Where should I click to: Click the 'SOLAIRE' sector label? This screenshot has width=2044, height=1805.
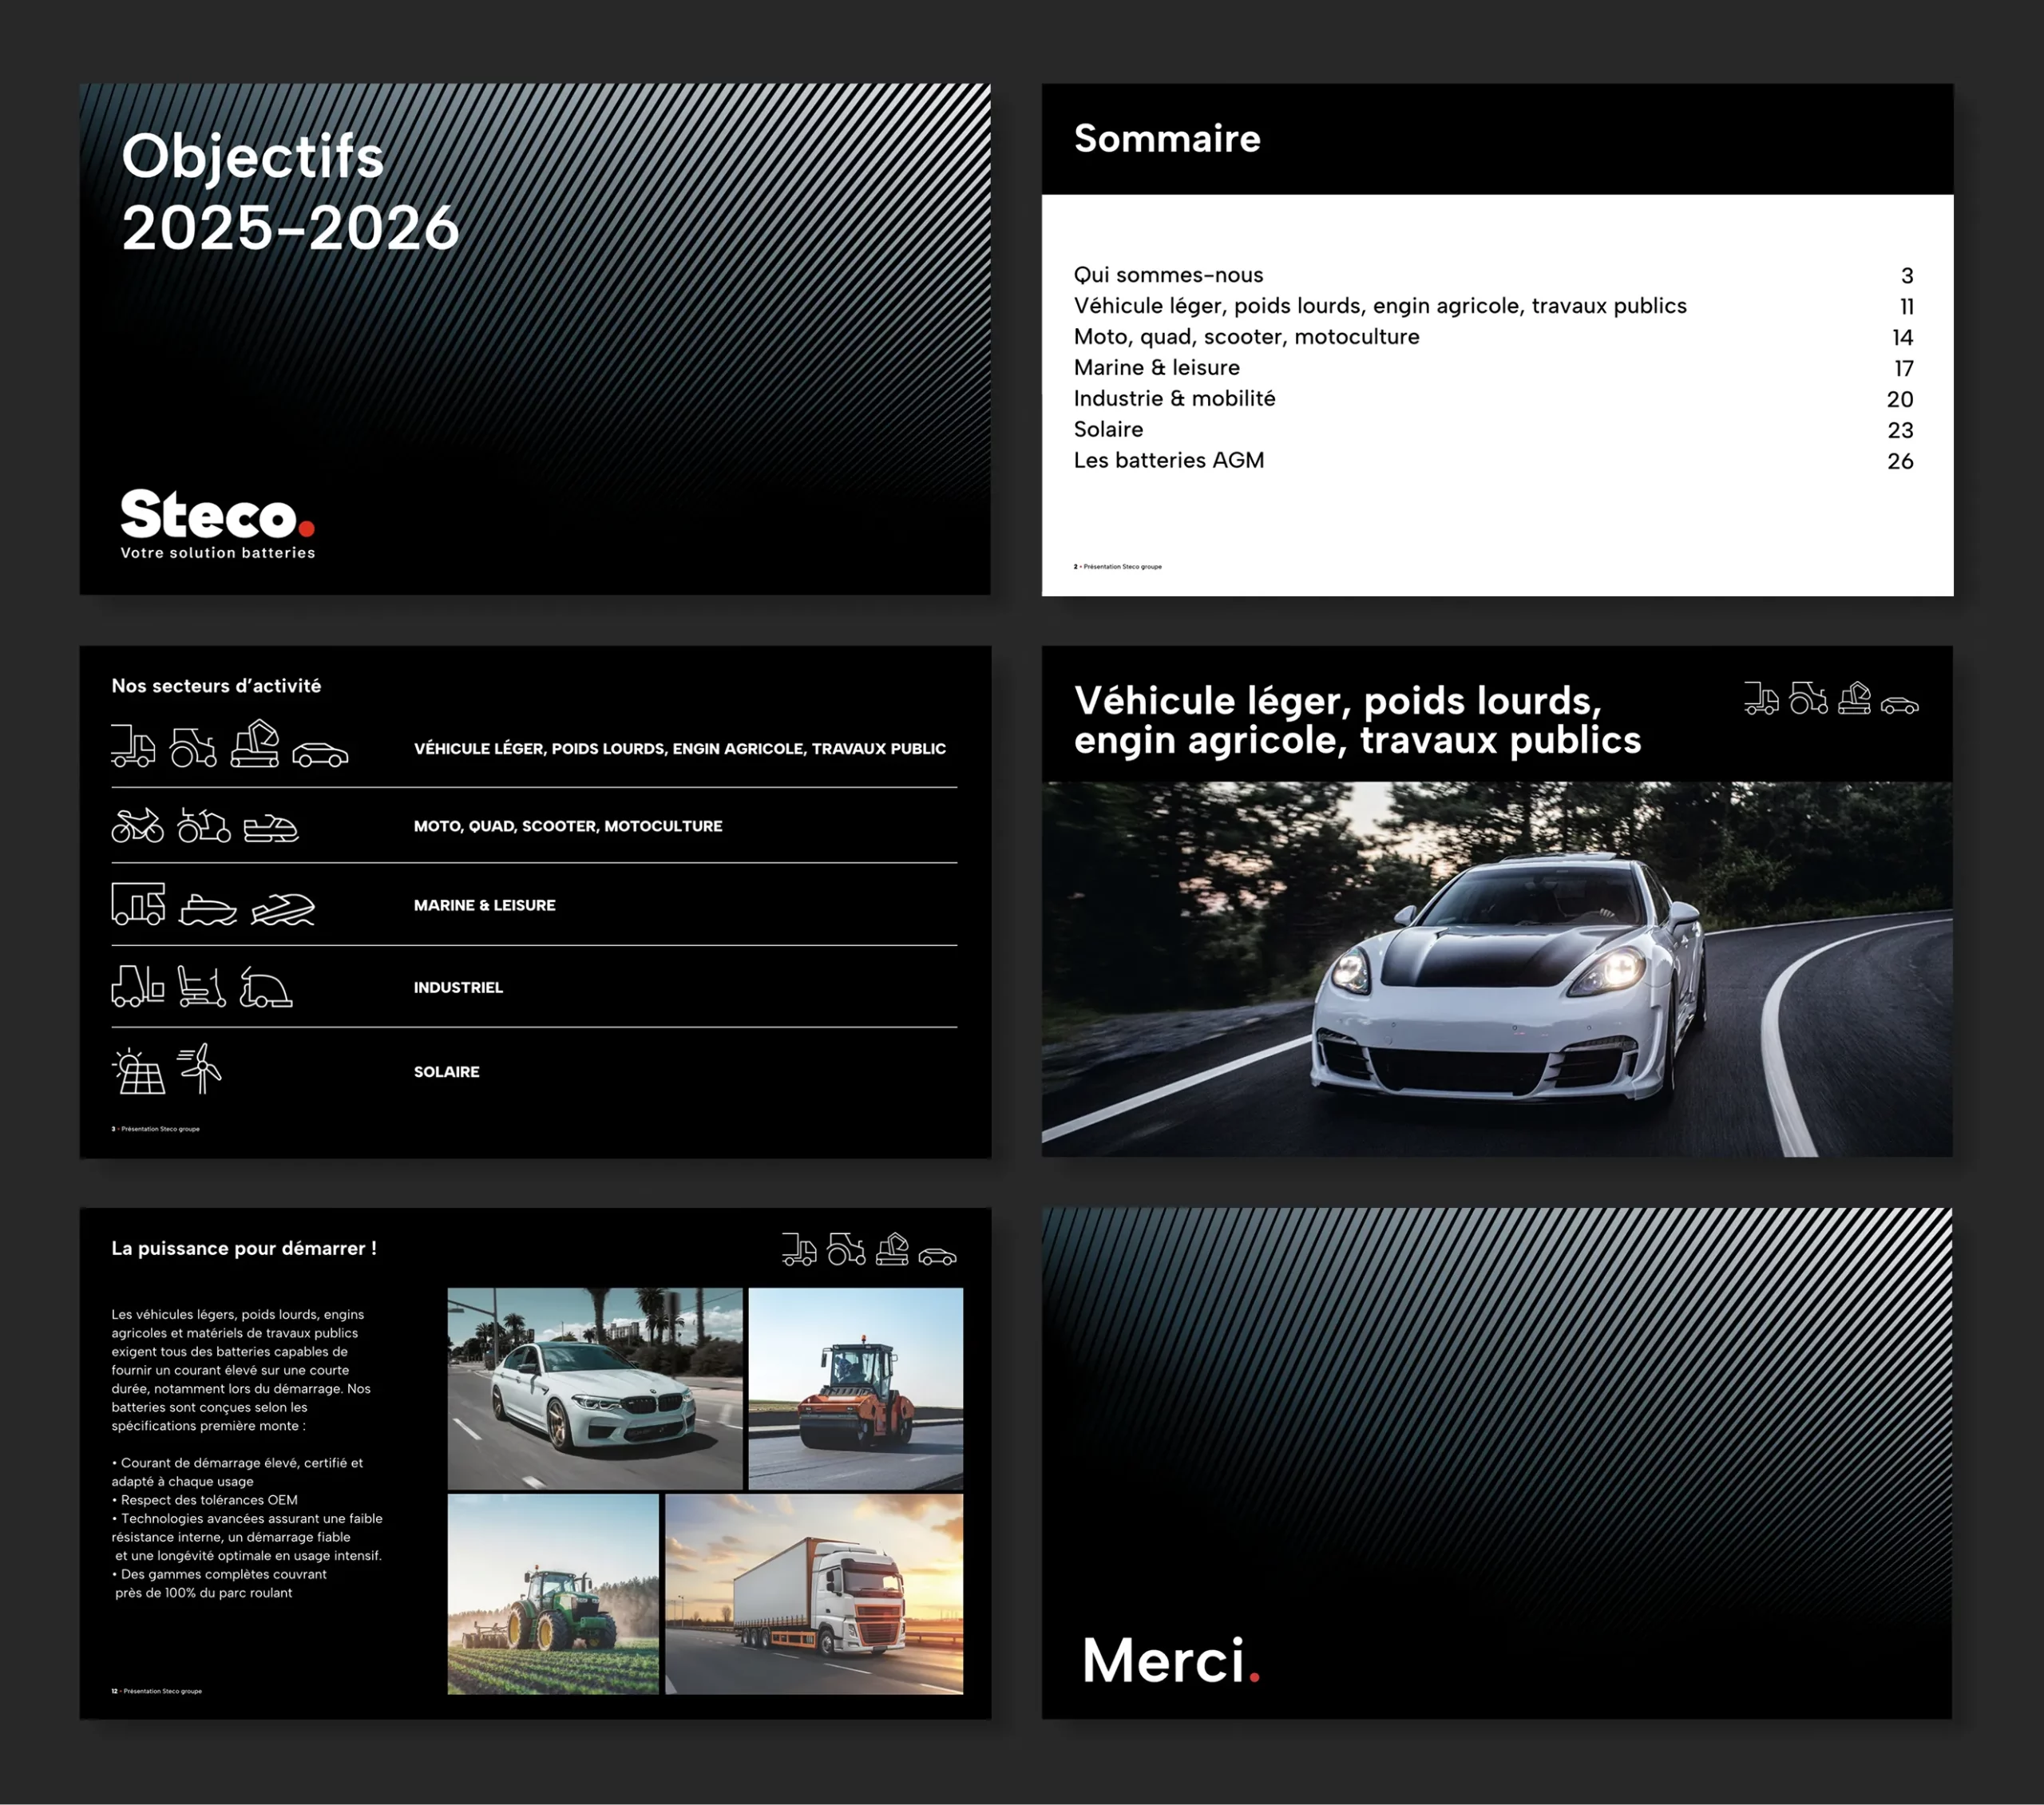coord(446,1072)
